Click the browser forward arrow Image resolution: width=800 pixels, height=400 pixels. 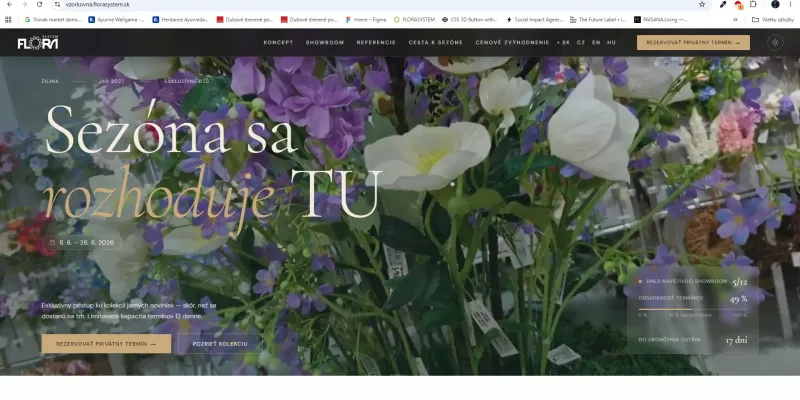click(24, 5)
